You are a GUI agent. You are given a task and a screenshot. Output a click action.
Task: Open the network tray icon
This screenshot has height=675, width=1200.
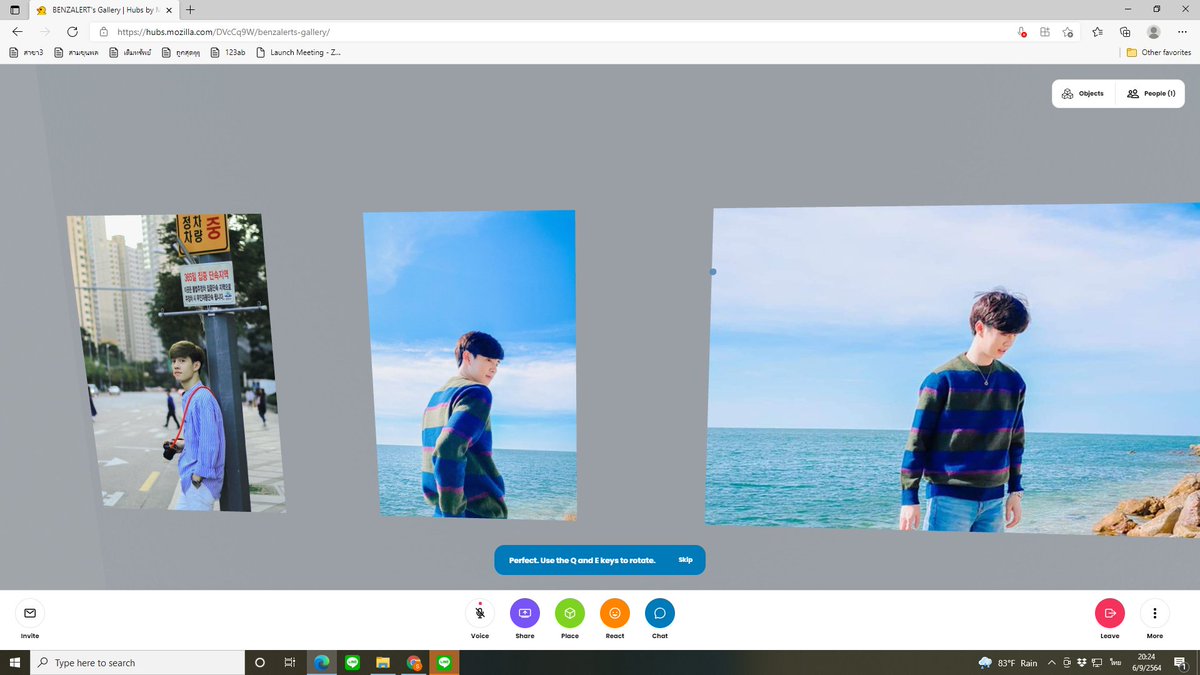(x=1096, y=663)
